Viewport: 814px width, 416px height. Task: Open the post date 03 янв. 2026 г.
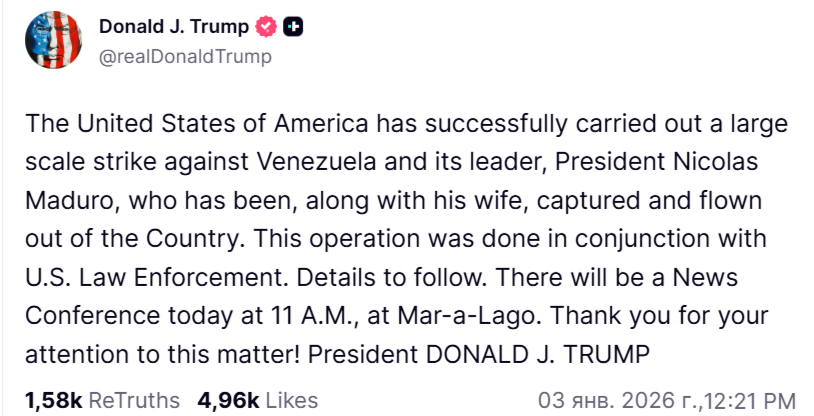tap(618, 400)
